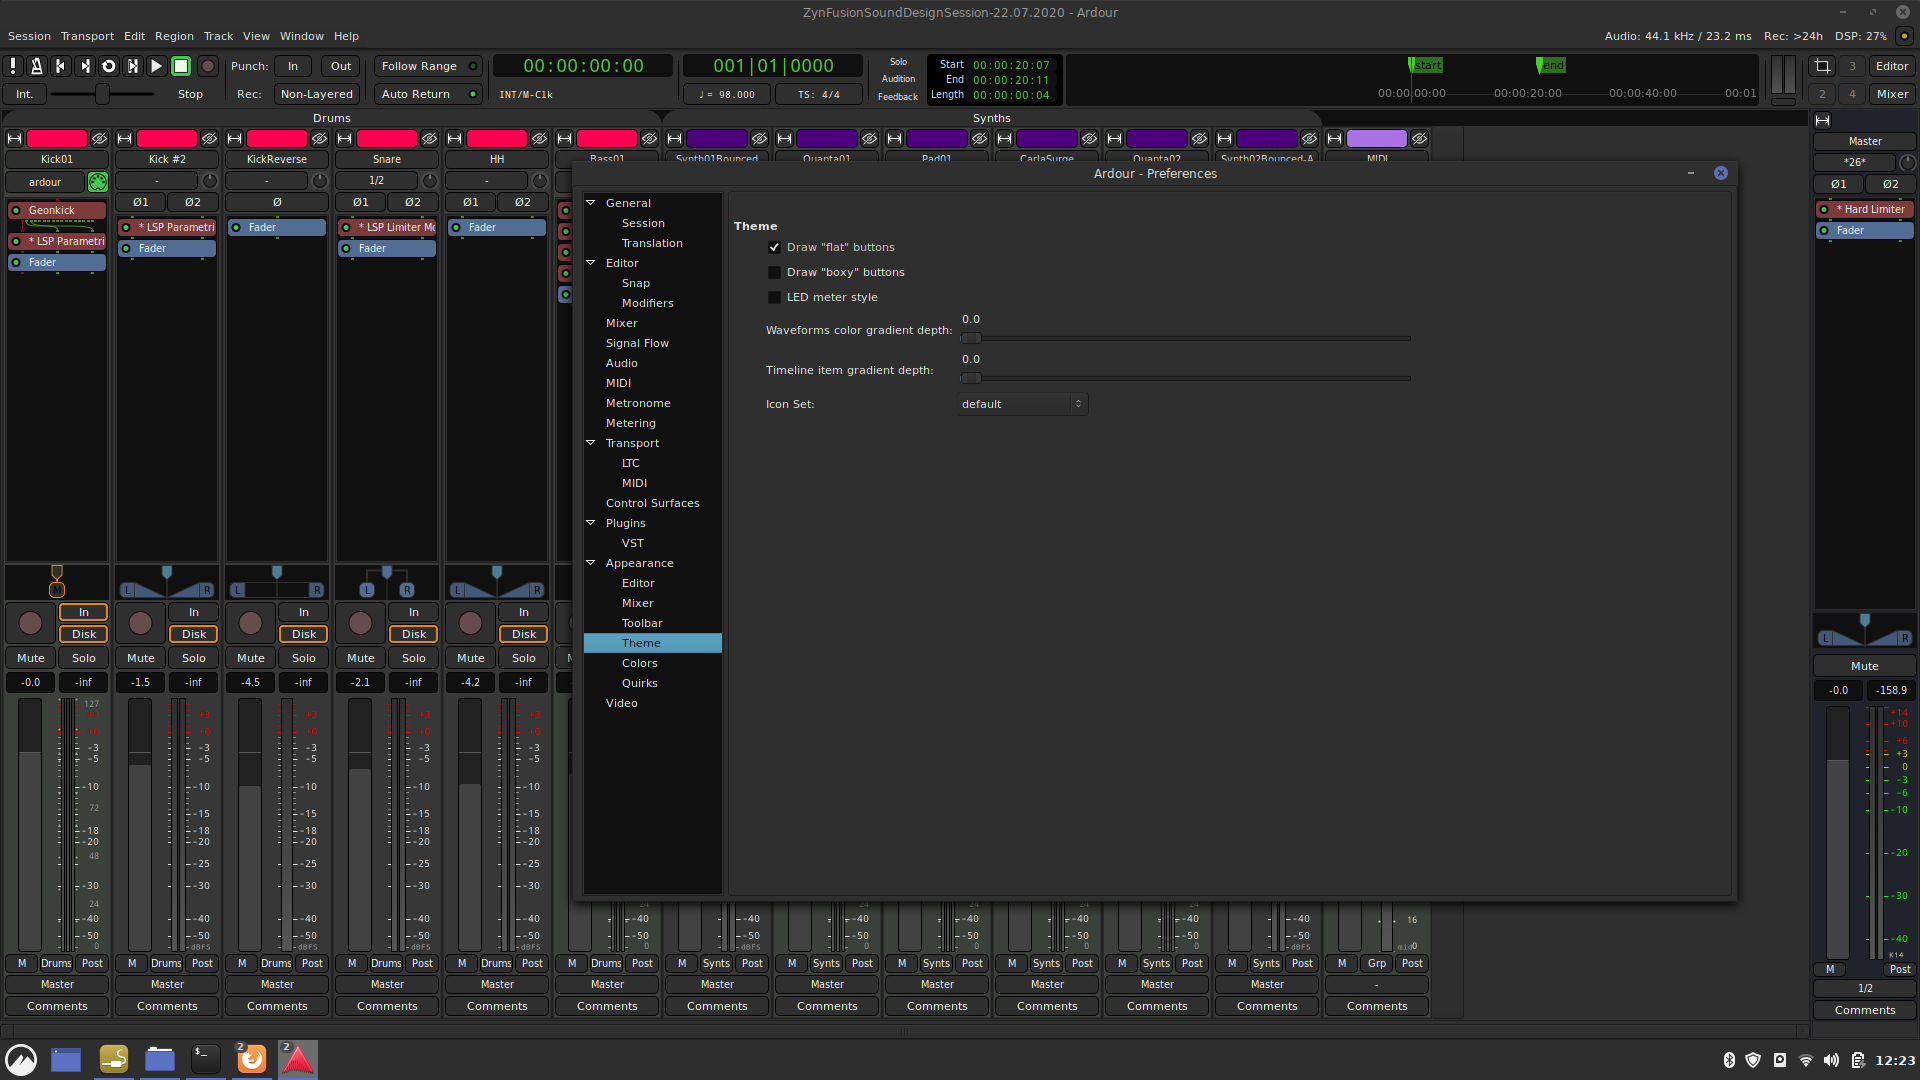Open the Transport menu
Image resolution: width=1920 pixels, height=1080 pixels.
click(87, 36)
